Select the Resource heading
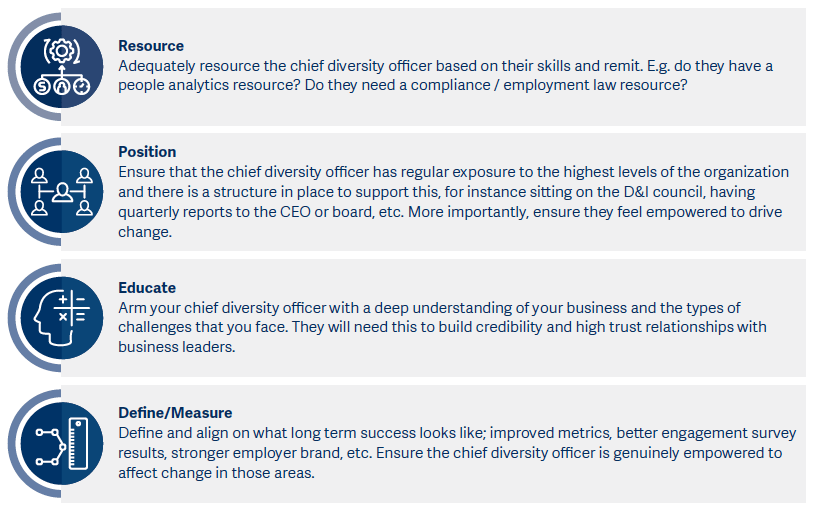 151,46
